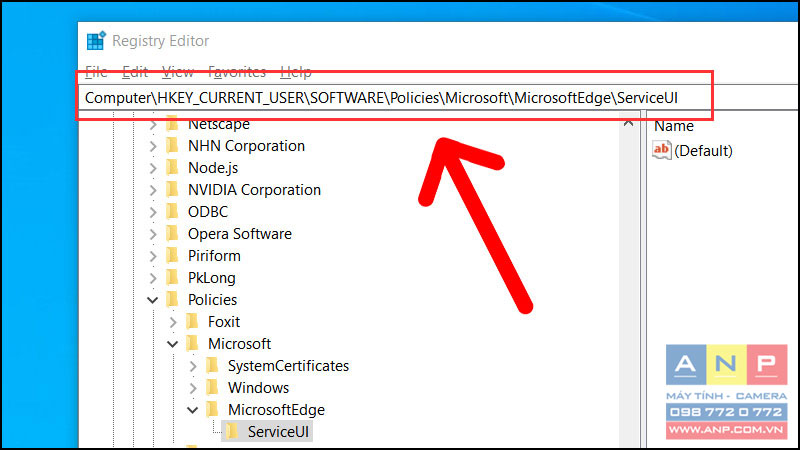The image size is (800, 450).
Task: Expand the PkLong key
Action: (153, 278)
